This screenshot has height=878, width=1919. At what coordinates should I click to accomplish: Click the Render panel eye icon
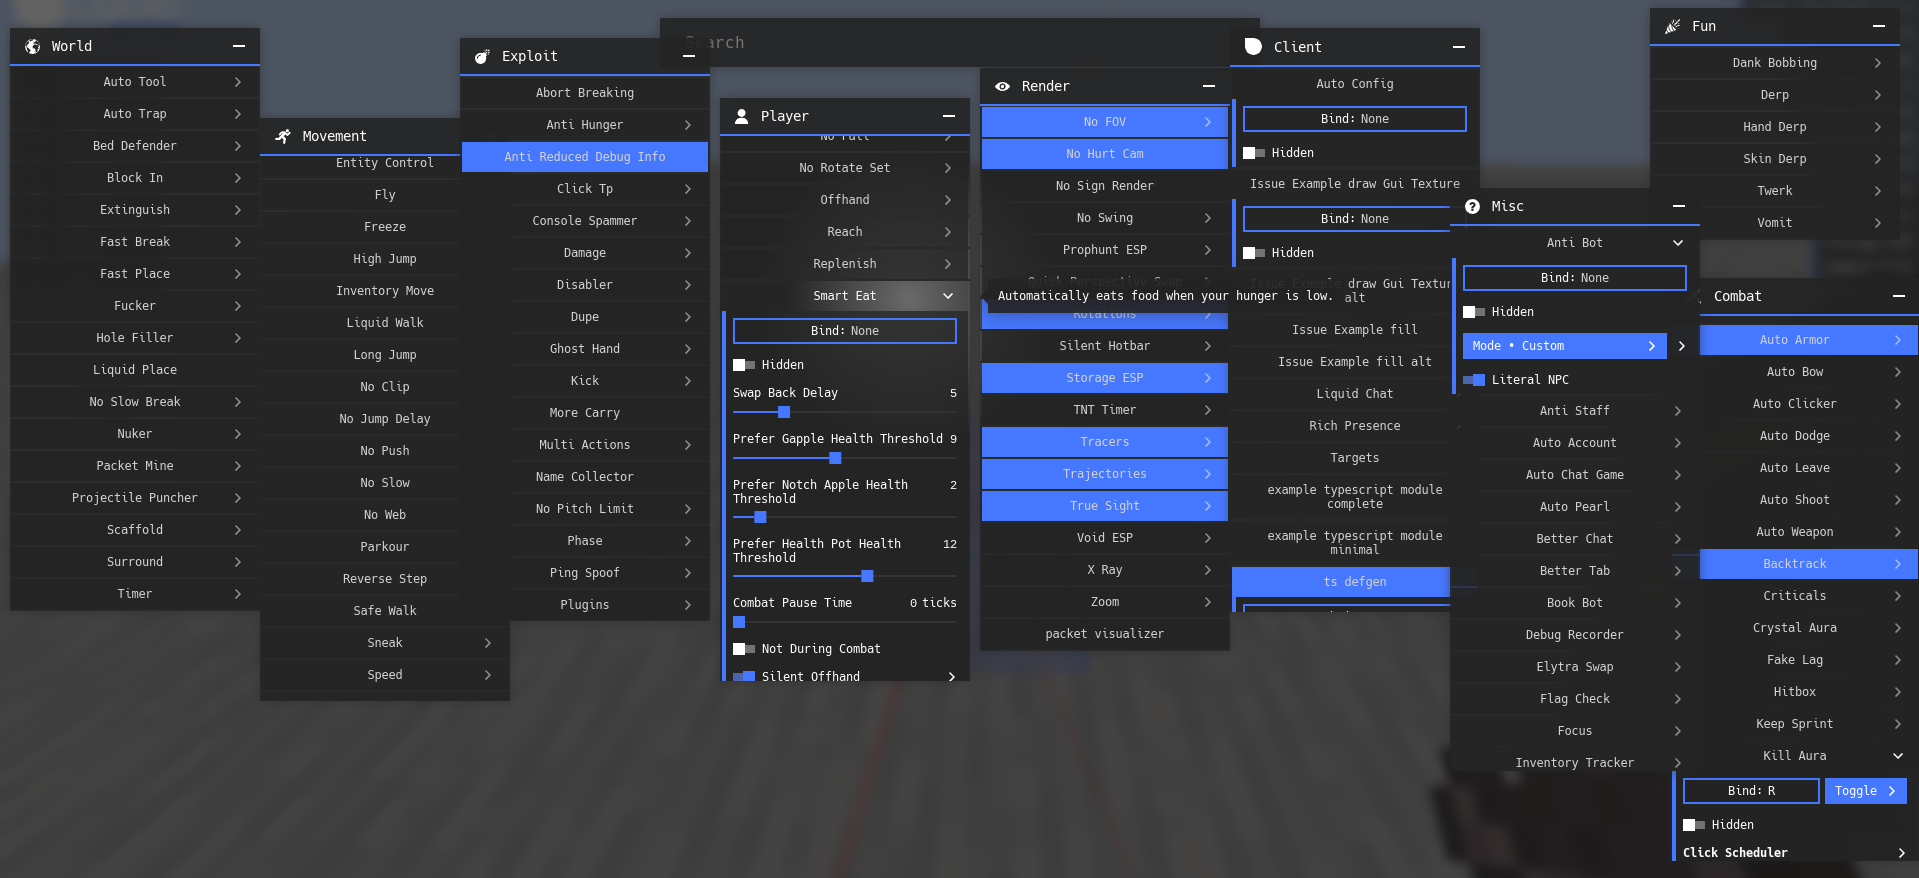(x=1002, y=87)
